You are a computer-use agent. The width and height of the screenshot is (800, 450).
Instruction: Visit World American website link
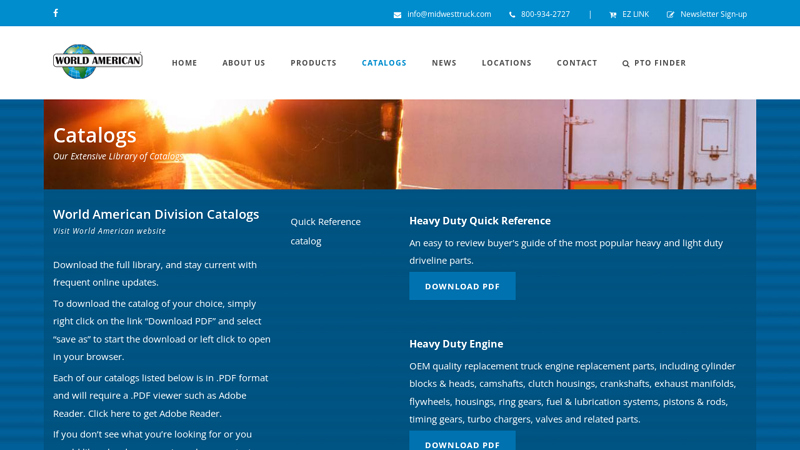point(109,231)
